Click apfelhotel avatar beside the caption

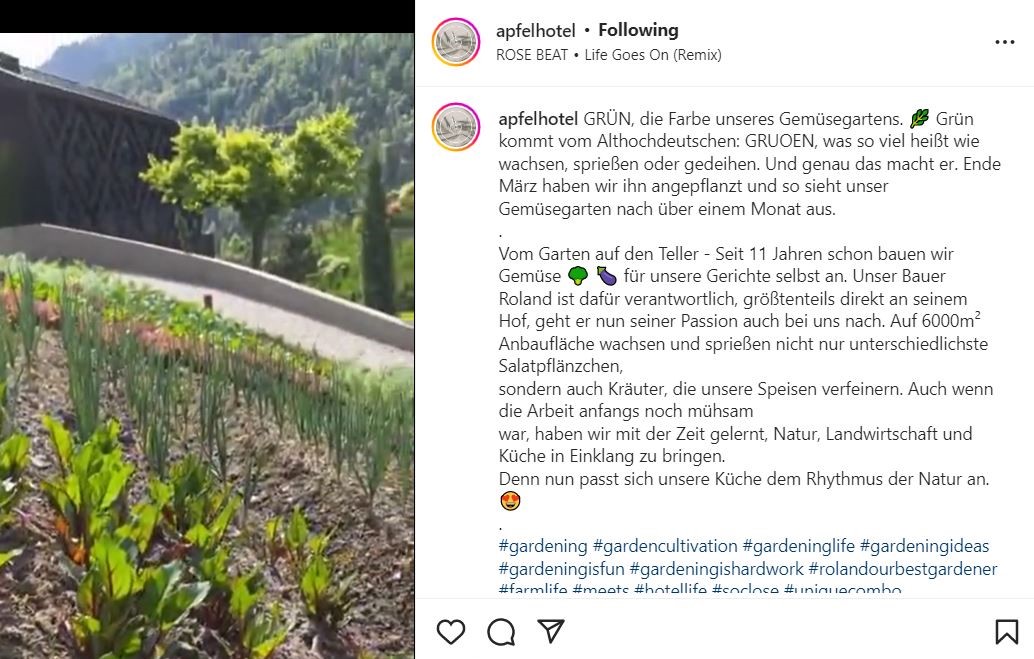point(456,127)
